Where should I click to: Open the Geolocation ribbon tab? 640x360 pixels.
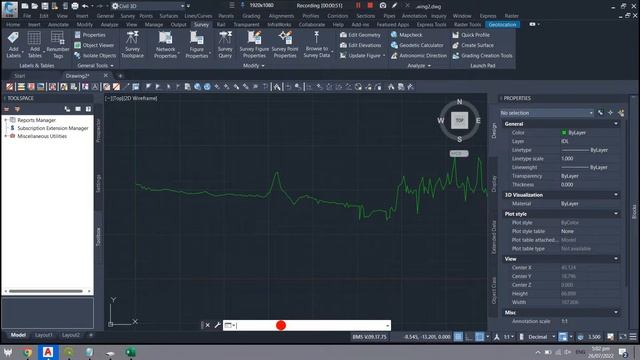502,24
